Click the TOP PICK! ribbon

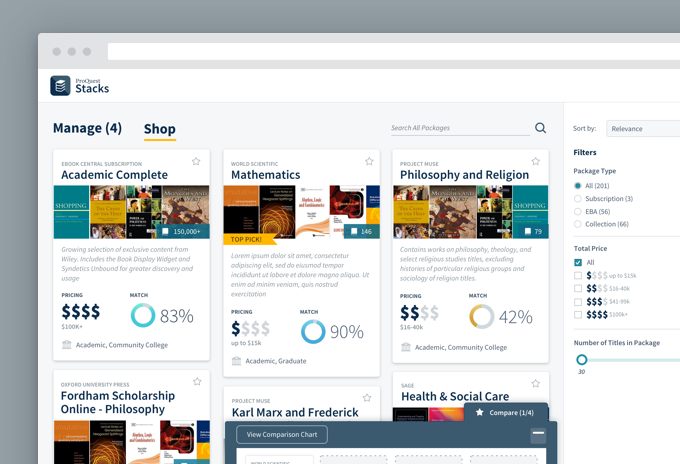(x=249, y=239)
